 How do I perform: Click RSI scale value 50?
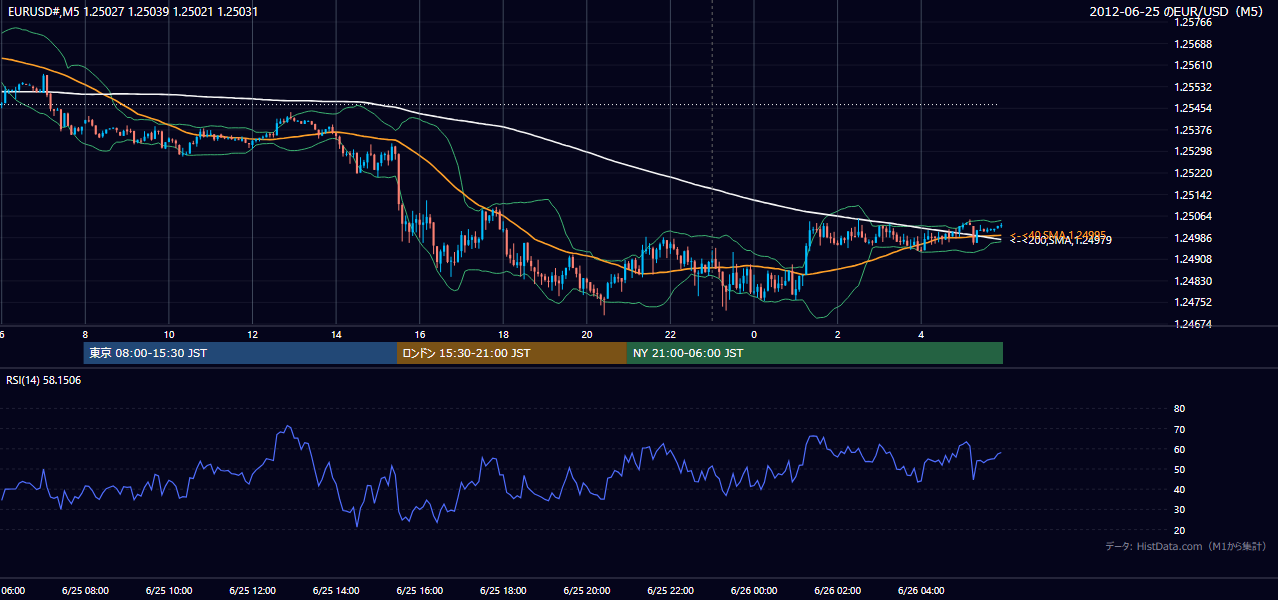coord(1179,469)
